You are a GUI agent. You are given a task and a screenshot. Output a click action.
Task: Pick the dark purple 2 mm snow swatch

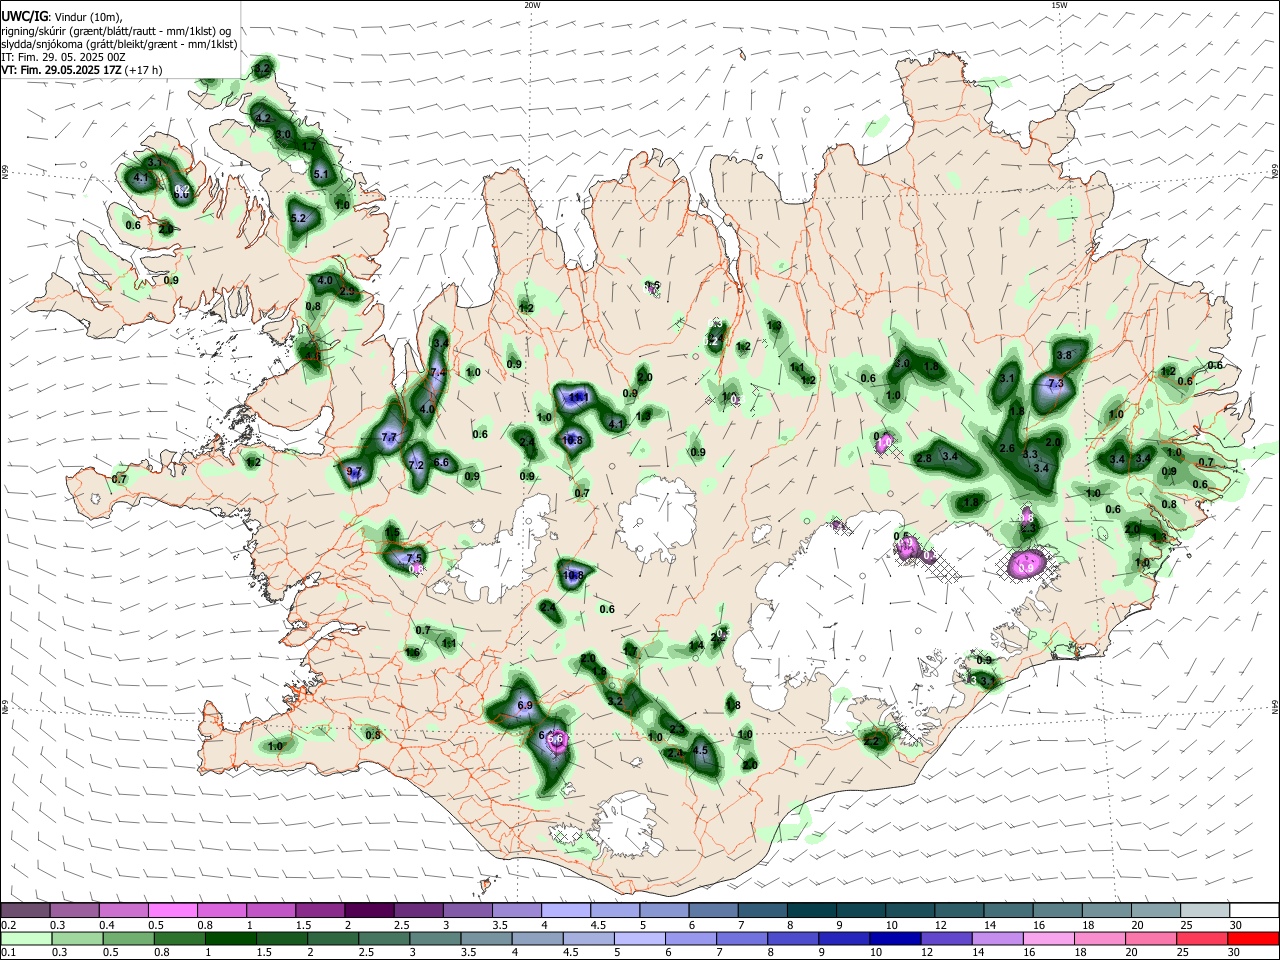point(369,910)
